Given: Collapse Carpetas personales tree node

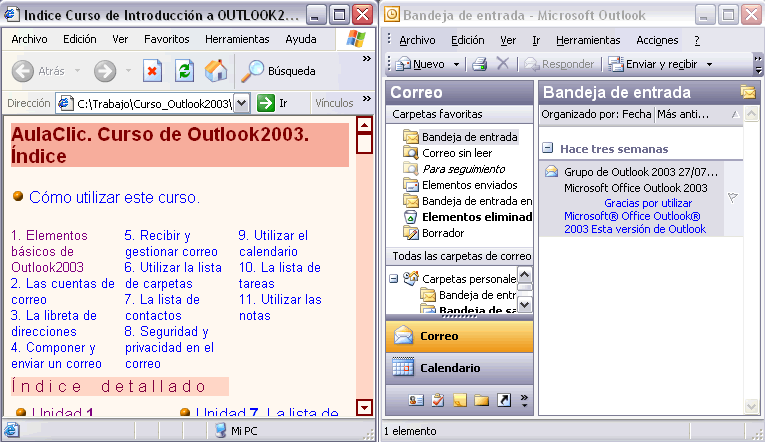Looking at the screenshot, I should [x=394, y=278].
